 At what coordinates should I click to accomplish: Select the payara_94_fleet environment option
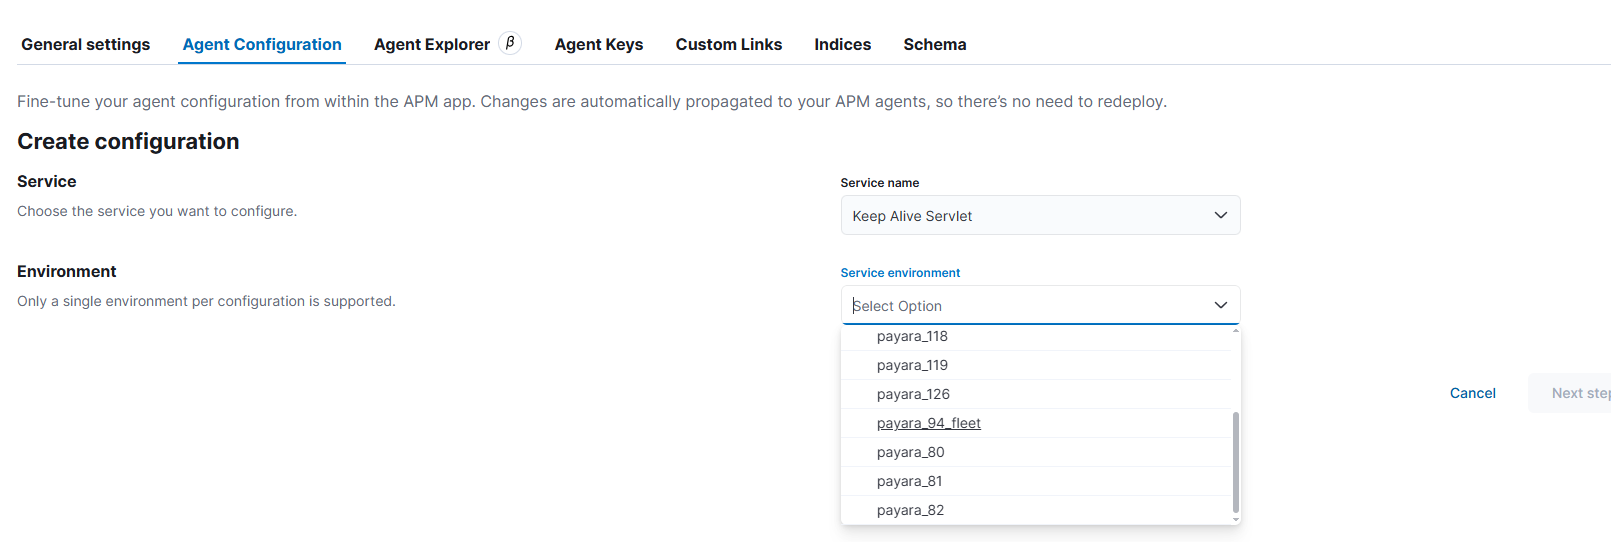coord(929,423)
